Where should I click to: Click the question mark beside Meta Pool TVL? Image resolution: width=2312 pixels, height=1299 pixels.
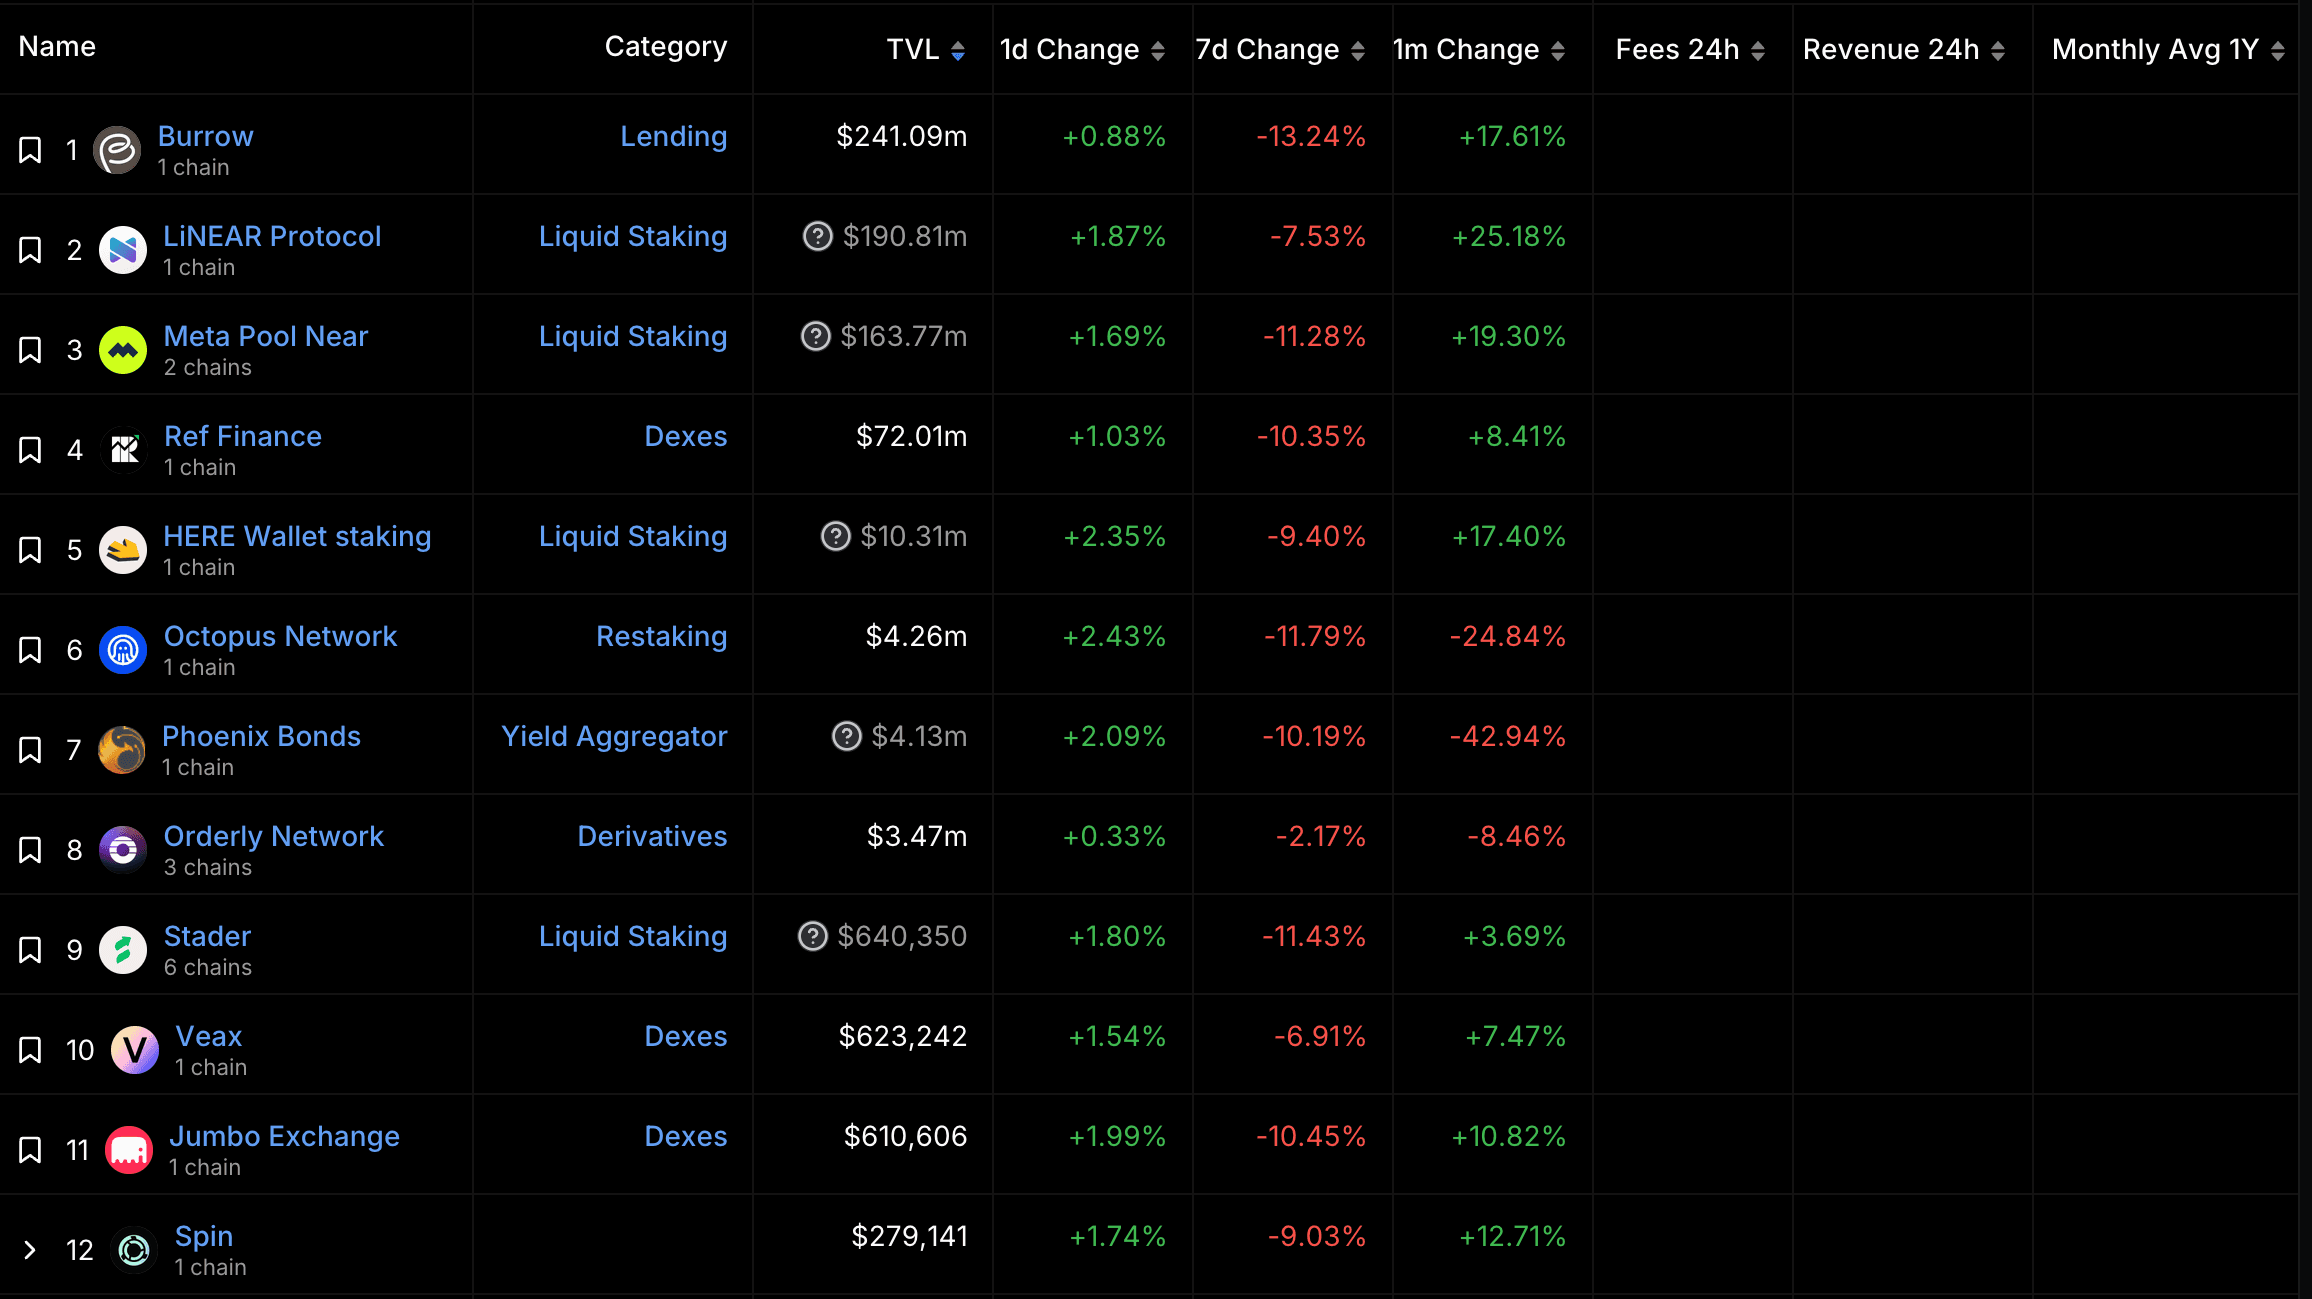pos(816,336)
